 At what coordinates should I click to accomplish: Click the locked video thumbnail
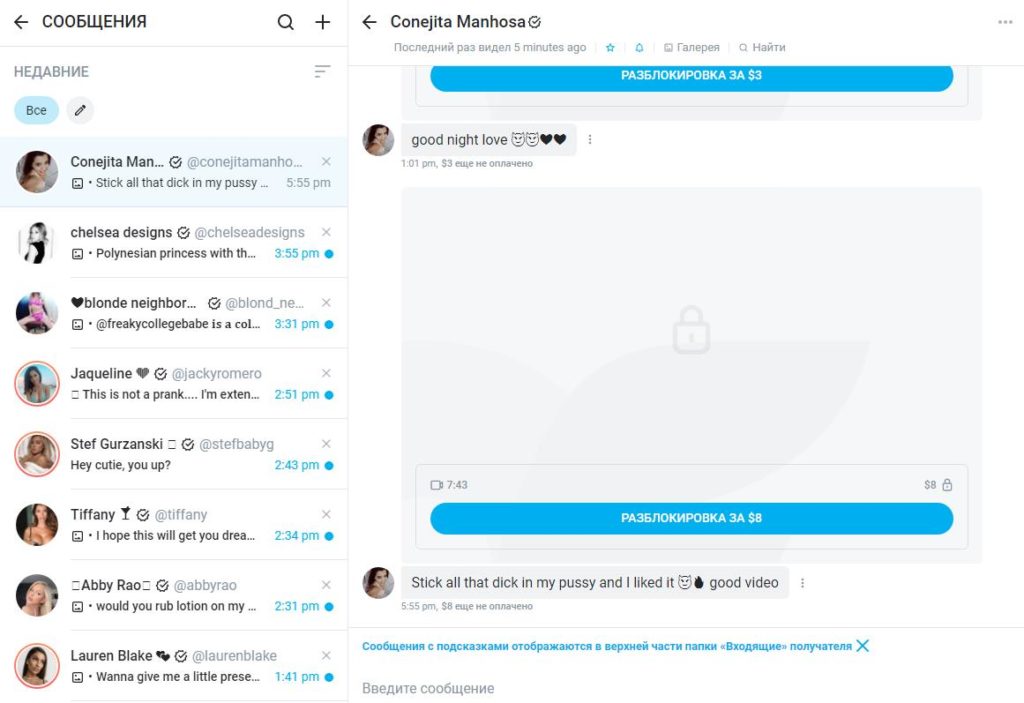pos(691,327)
